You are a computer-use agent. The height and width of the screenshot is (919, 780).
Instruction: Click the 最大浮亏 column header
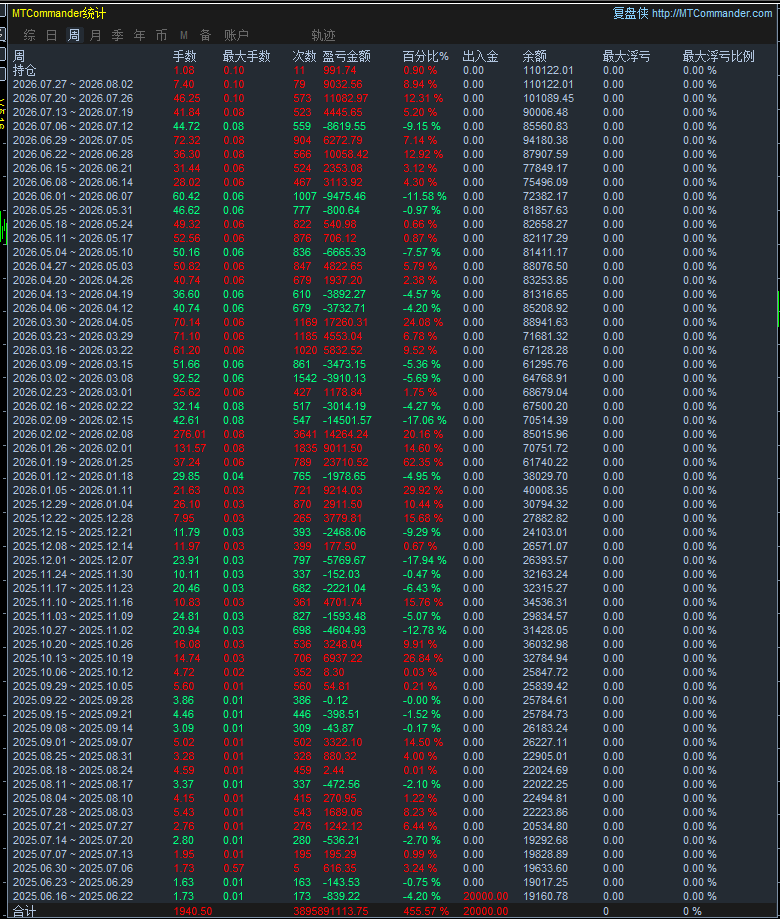[626, 56]
